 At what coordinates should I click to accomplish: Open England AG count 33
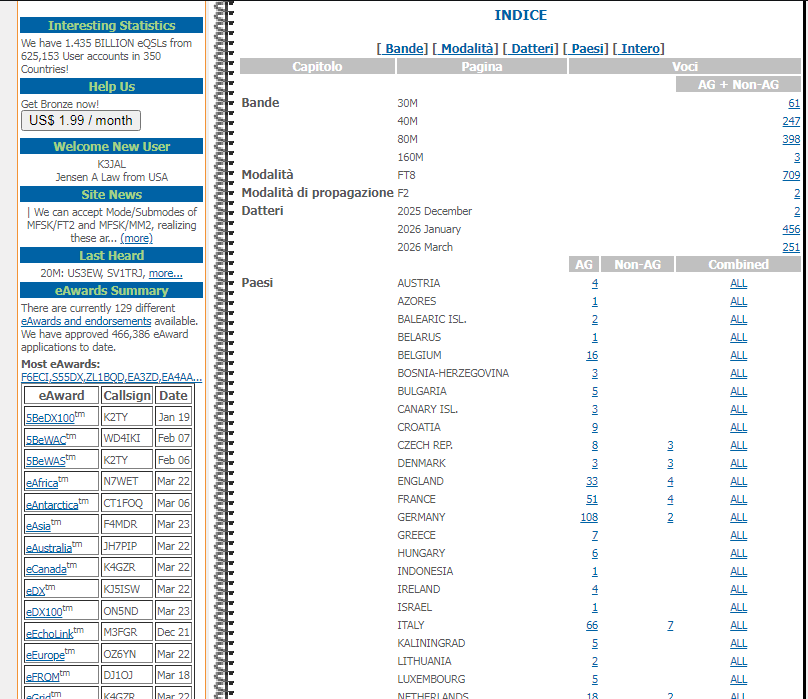pos(592,481)
